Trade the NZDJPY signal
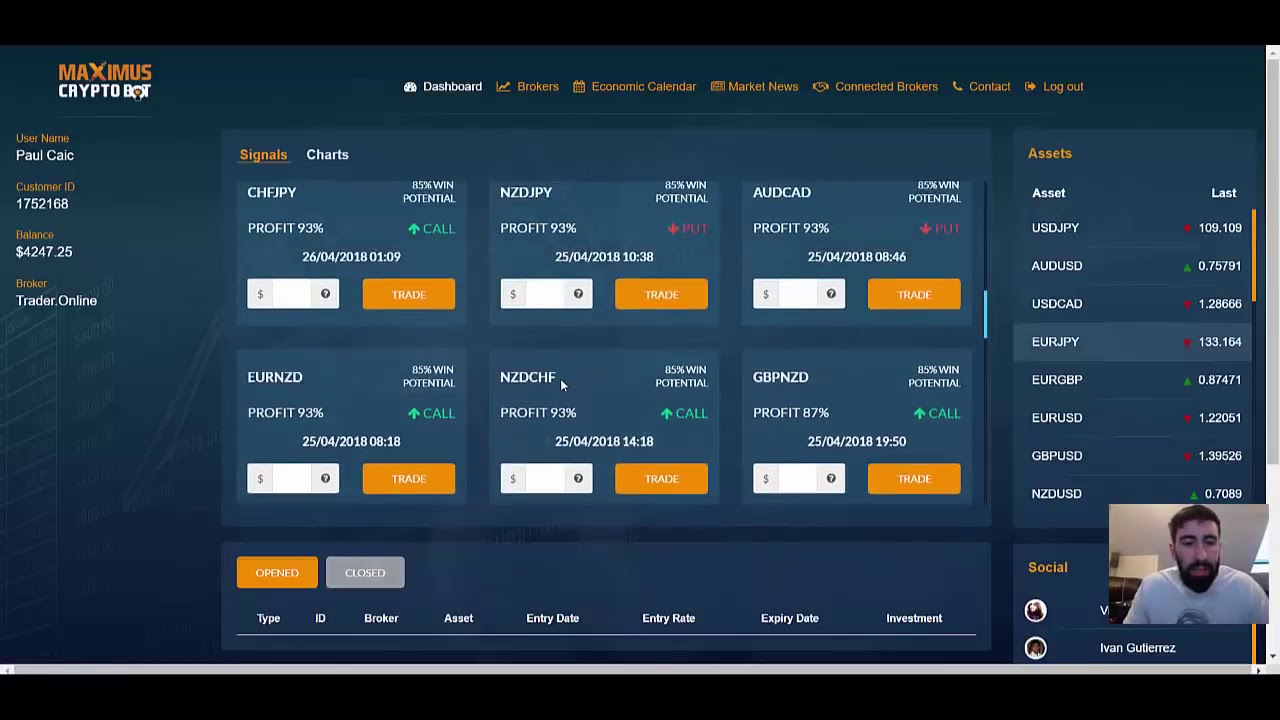 click(x=661, y=294)
